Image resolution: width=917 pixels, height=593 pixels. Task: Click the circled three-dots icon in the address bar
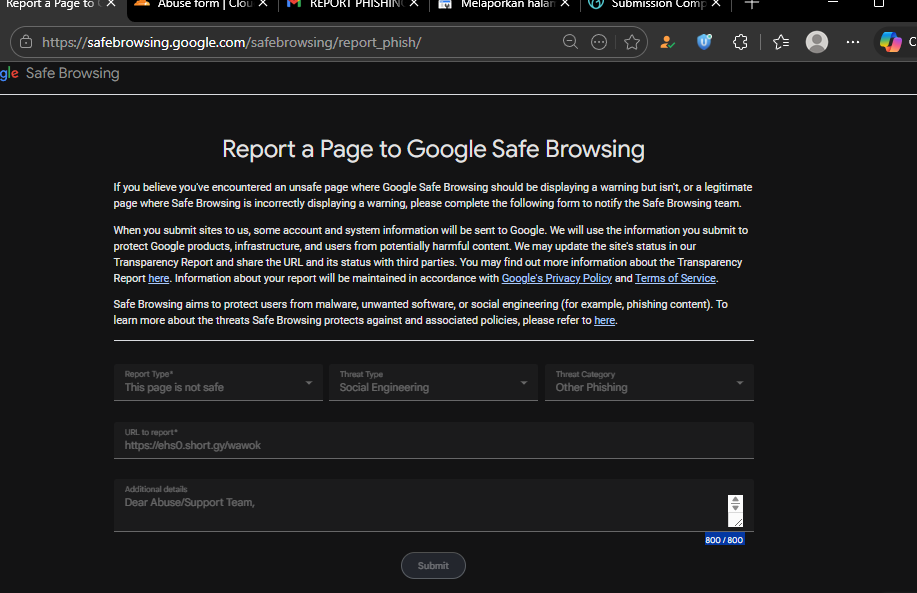tap(599, 42)
